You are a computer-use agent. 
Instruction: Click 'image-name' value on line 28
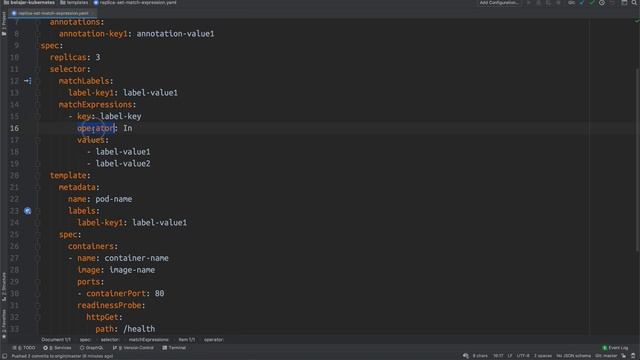point(132,270)
